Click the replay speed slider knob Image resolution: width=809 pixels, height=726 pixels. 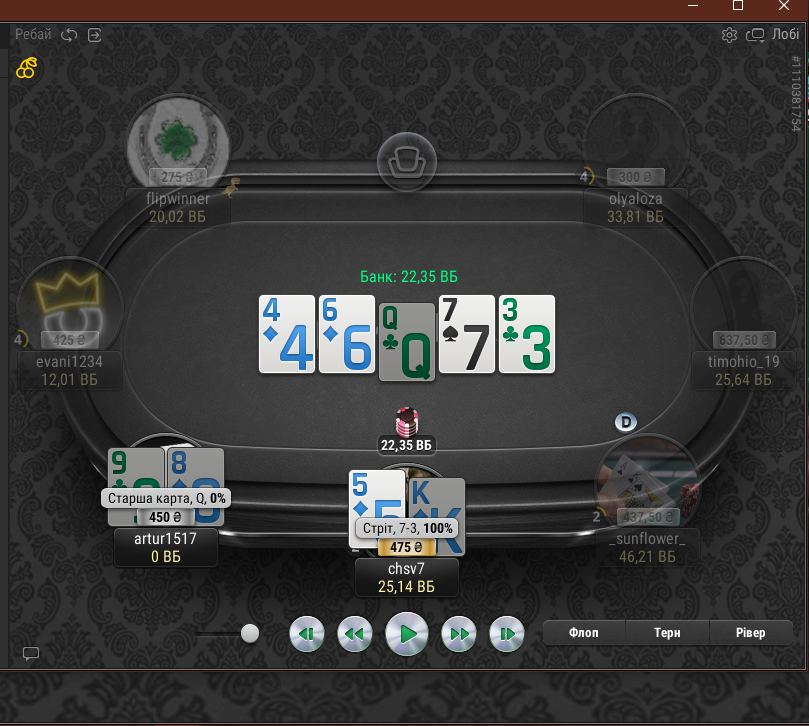(250, 633)
